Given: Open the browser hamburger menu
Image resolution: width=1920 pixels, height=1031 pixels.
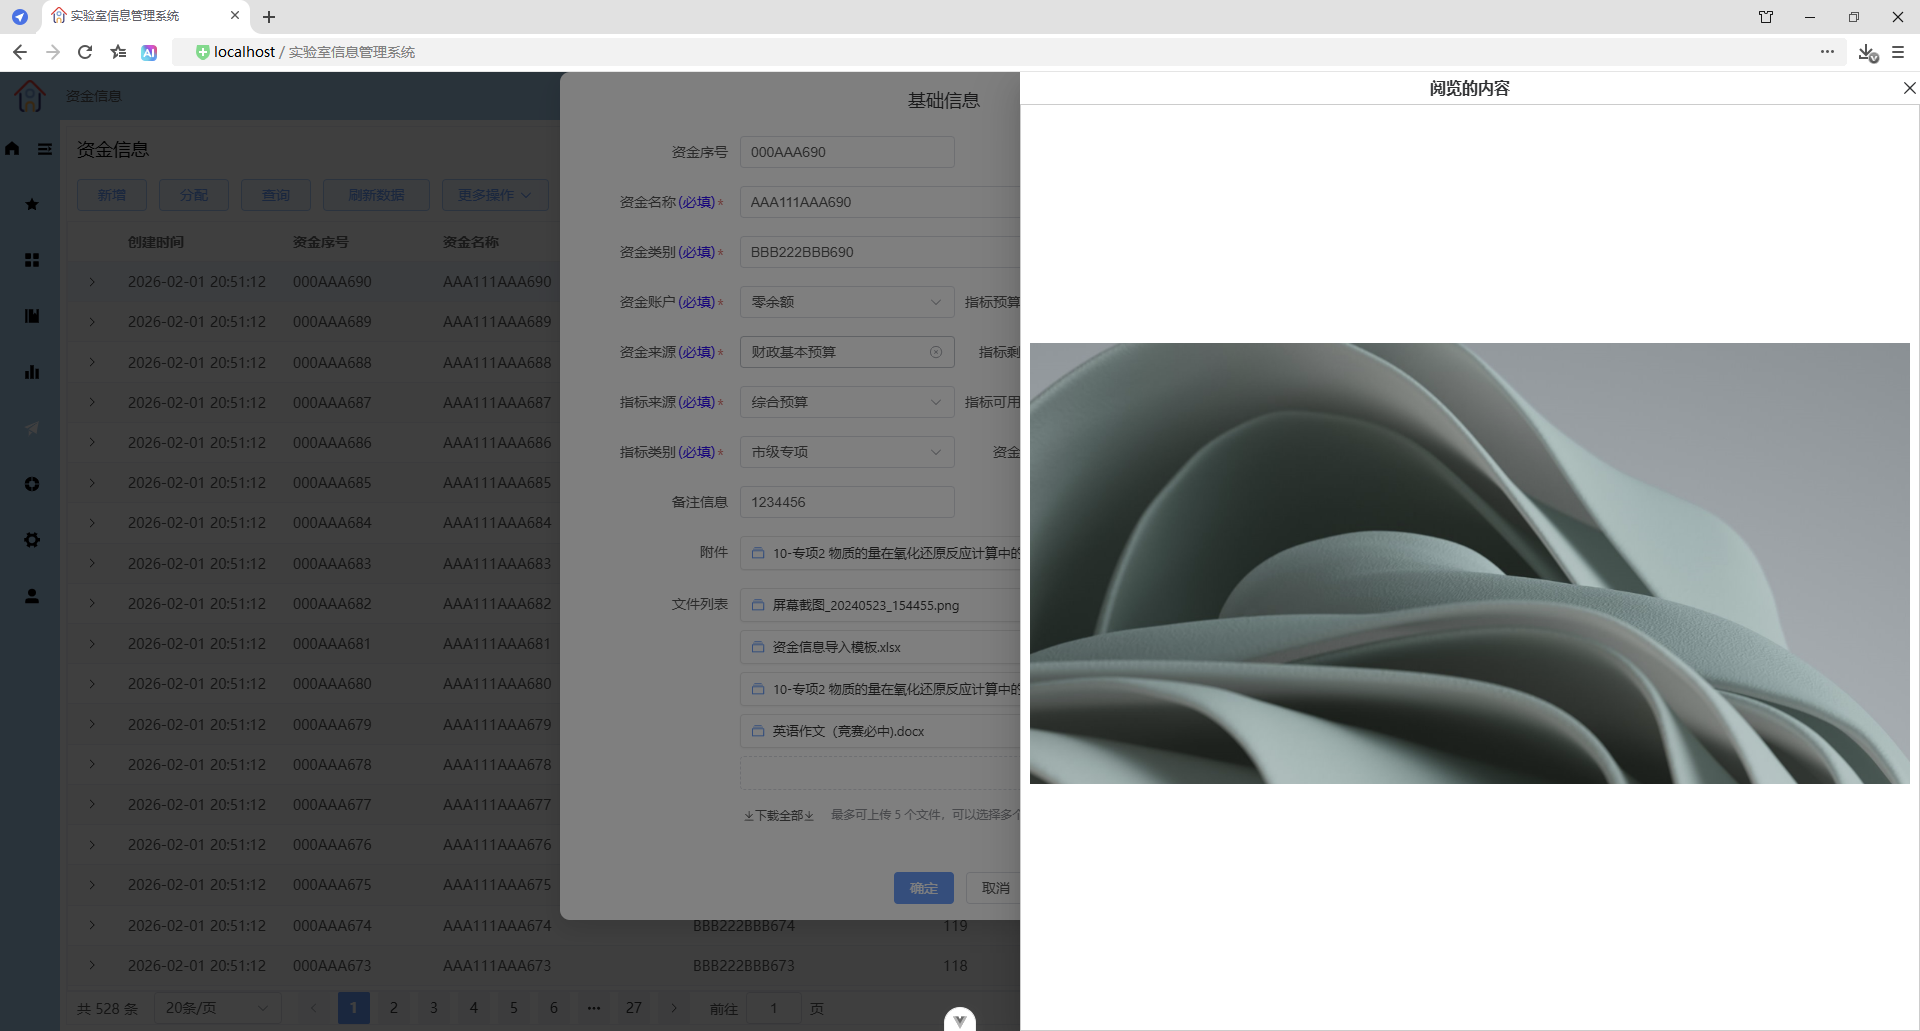Looking at the screenshot, I should tap(1898, 52).
